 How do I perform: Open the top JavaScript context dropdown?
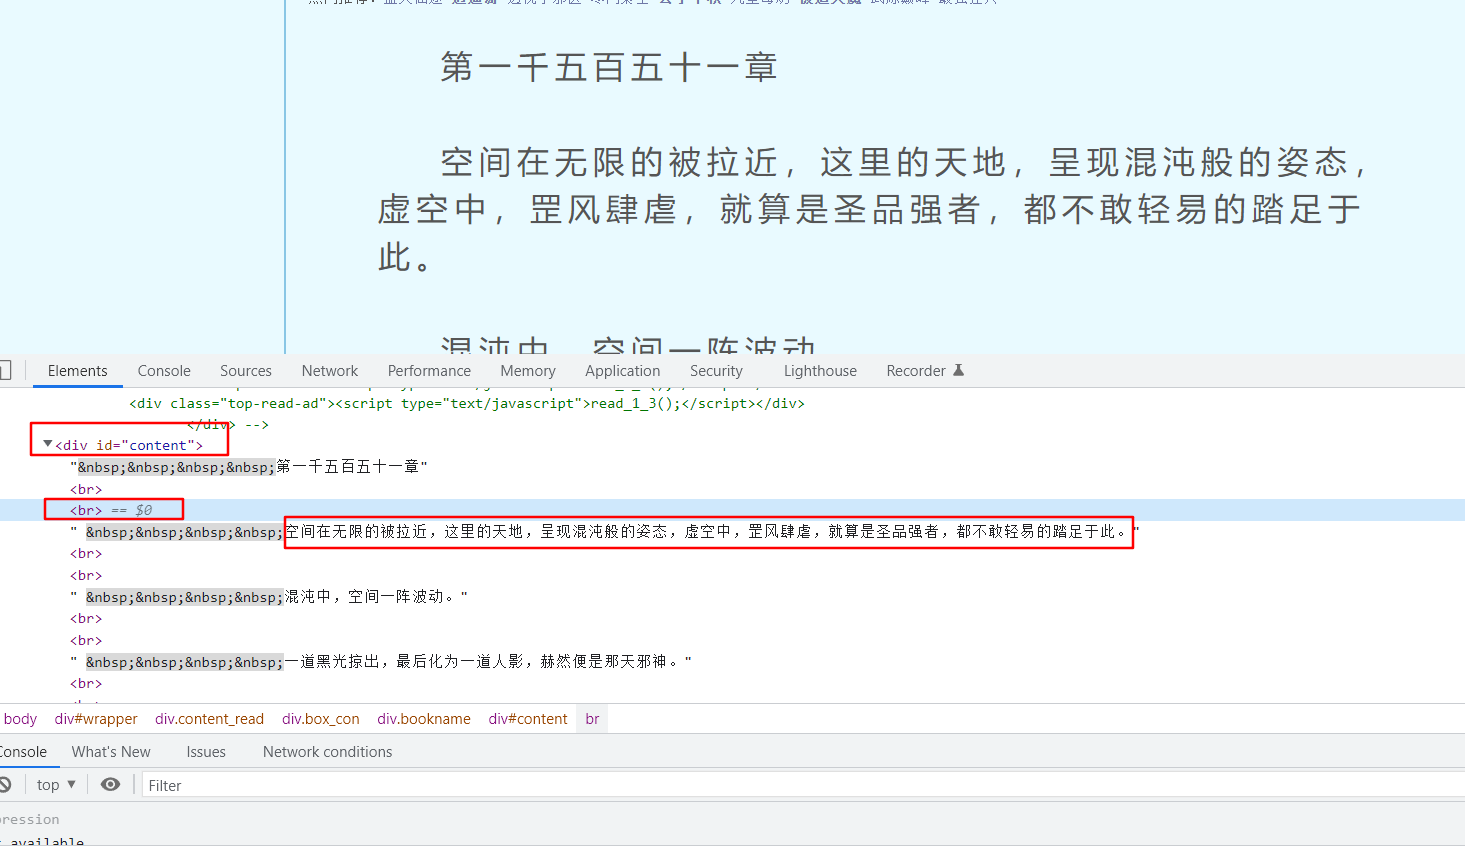pyautogui.click(x=56, y=785)
